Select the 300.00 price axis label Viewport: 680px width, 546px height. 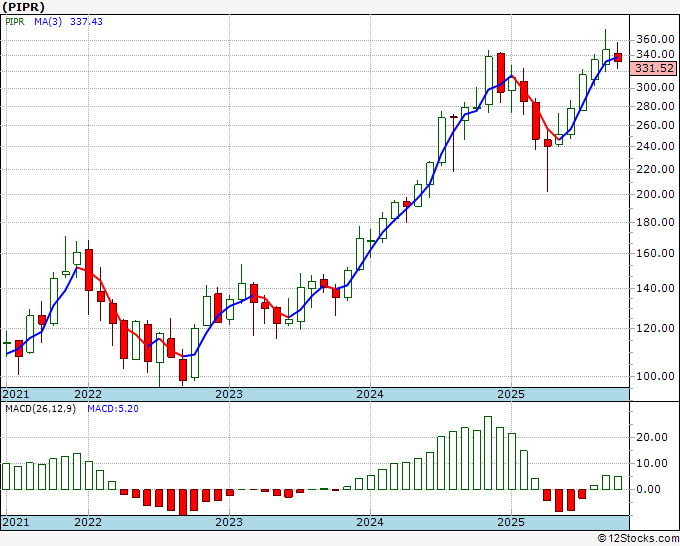pyautogui.click(x=655, y=88)
